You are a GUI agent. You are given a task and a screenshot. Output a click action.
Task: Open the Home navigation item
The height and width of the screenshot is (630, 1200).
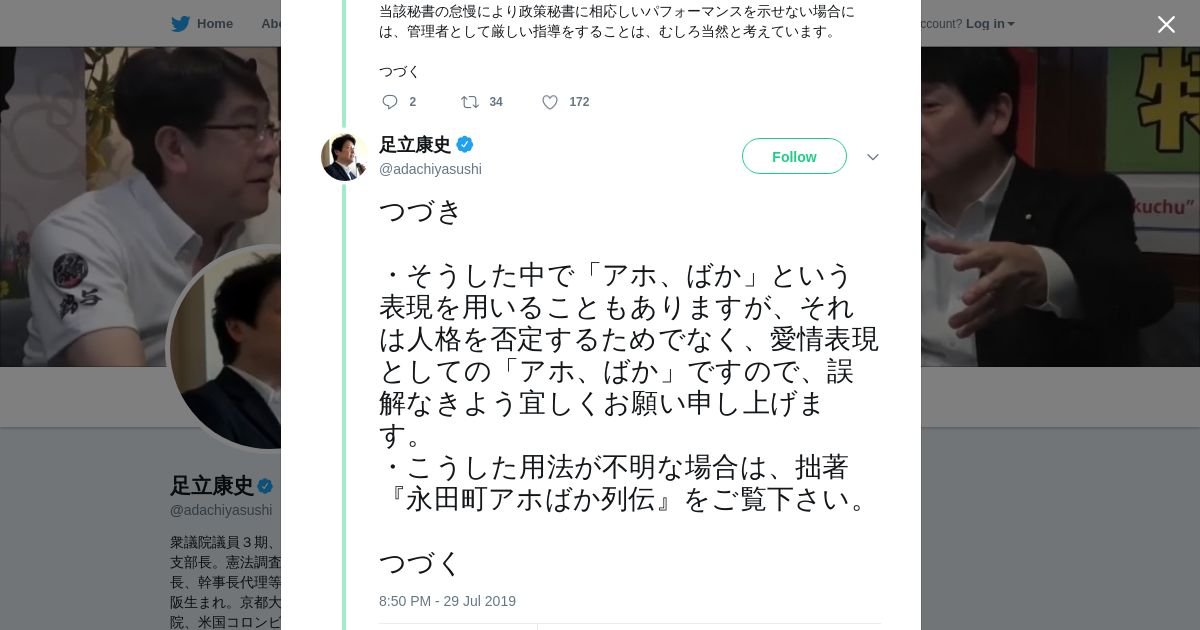214,24
